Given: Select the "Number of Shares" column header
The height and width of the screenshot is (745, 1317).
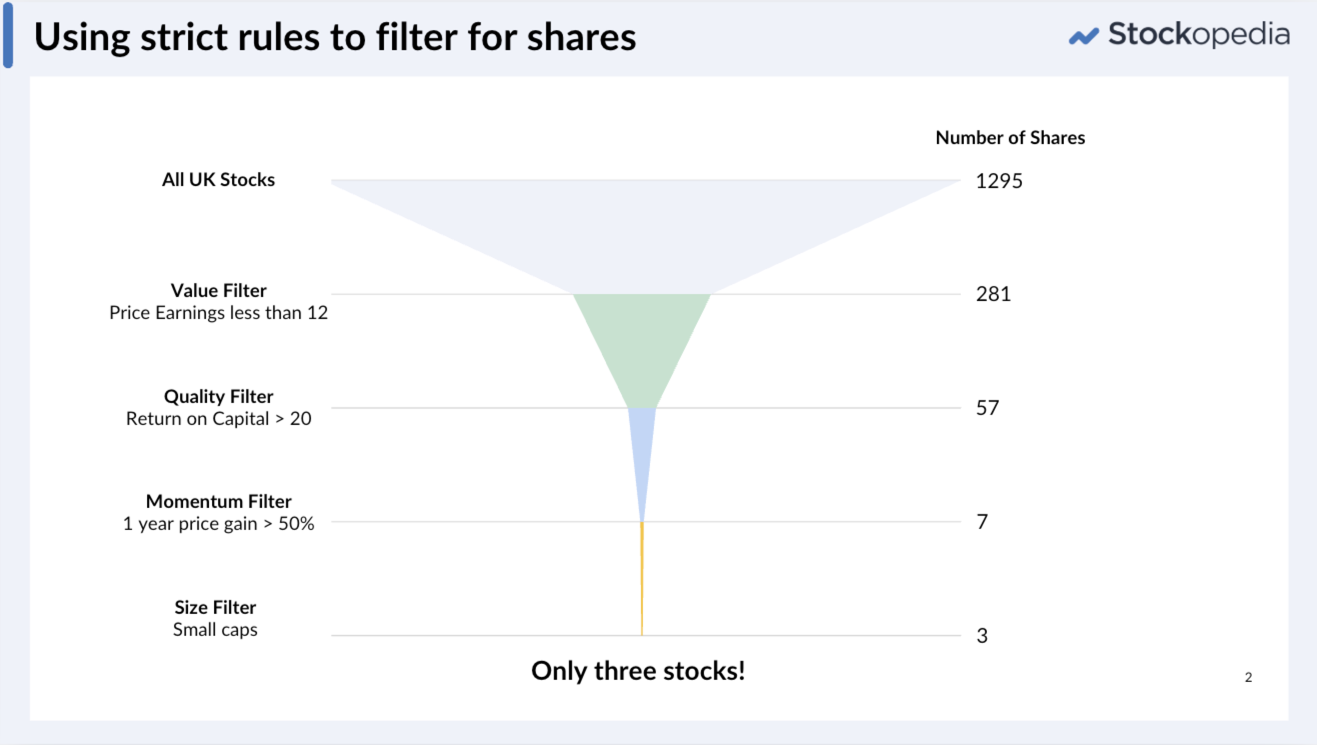Looking at the screenshot, I should 1010,138.
